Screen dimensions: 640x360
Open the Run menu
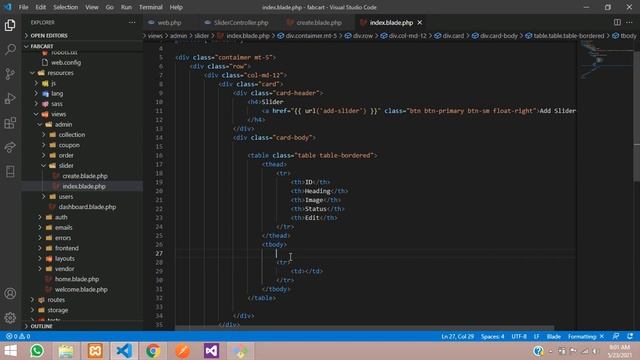tap(126, 7)
